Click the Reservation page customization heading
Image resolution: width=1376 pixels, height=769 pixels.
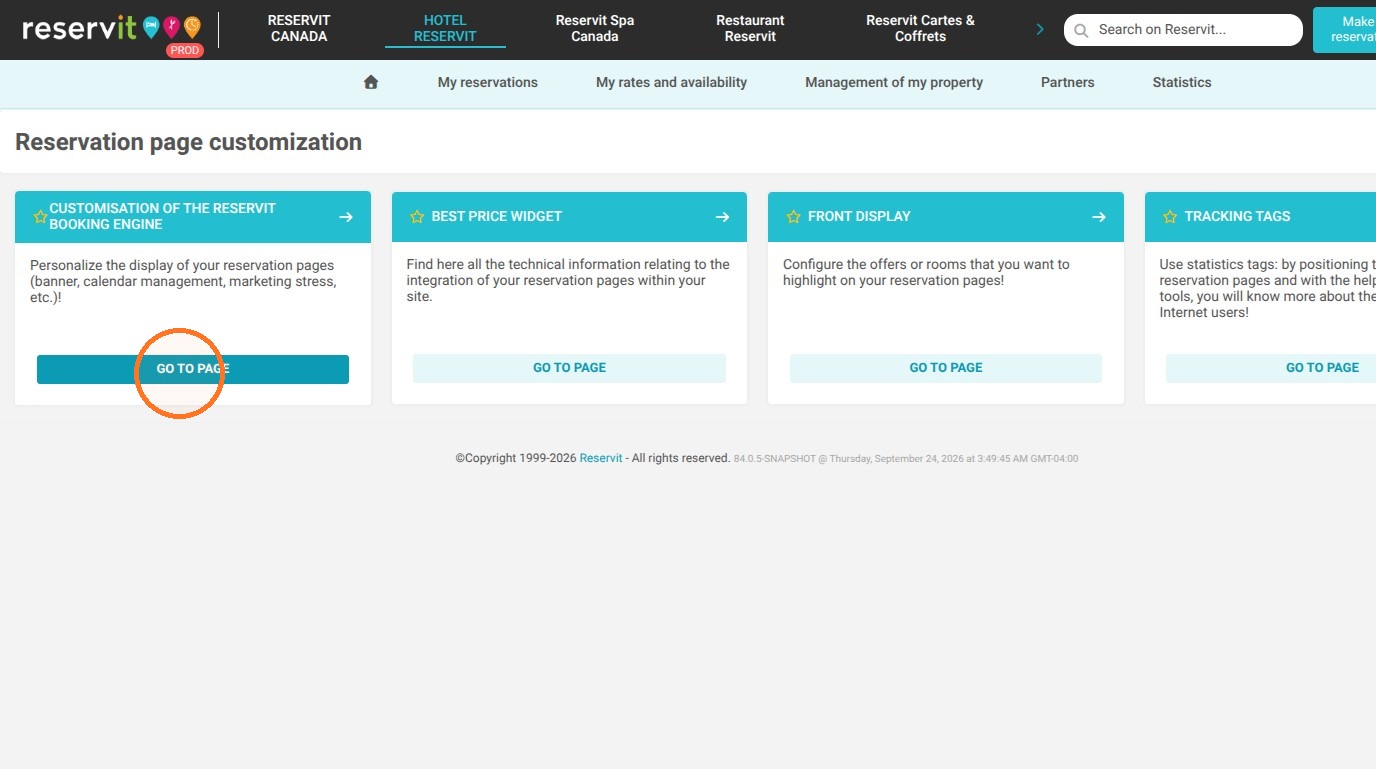(188, 142)
